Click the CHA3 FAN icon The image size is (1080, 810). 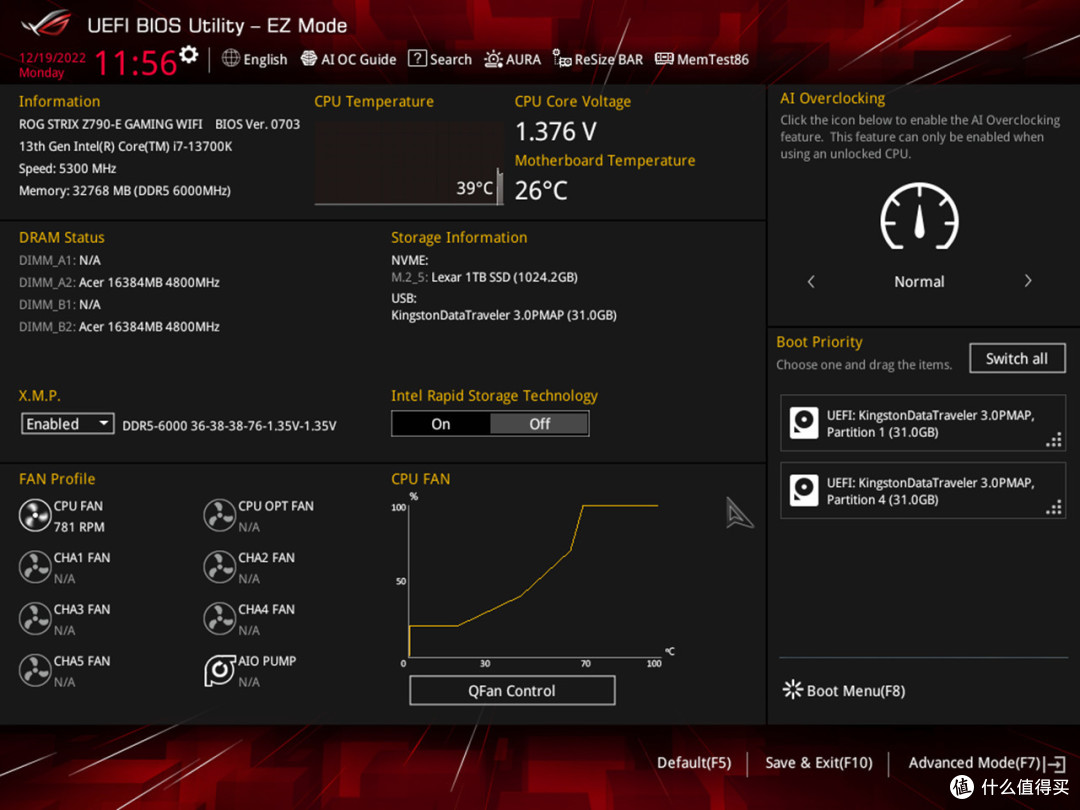click(x=34, y=619)
